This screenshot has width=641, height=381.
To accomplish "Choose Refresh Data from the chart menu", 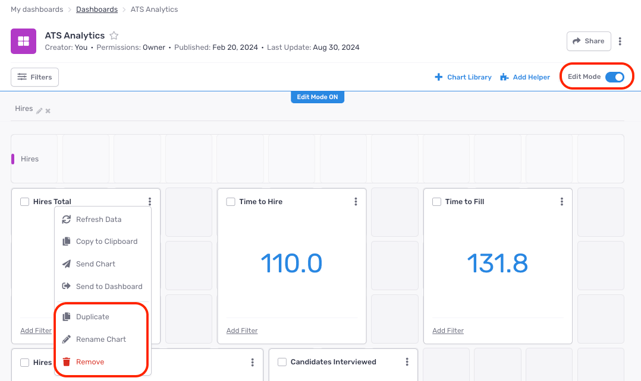I will coord(103,220).
